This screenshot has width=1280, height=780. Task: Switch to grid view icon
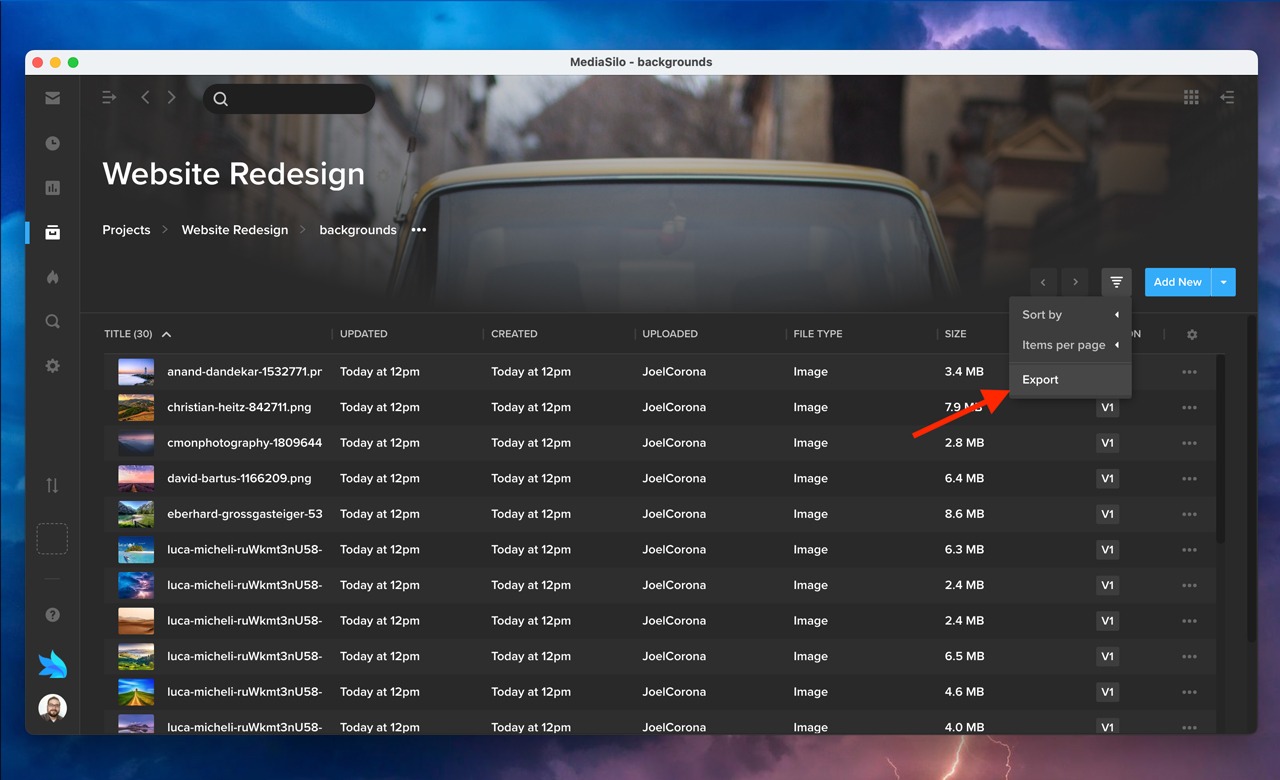tap(1191, 97)
